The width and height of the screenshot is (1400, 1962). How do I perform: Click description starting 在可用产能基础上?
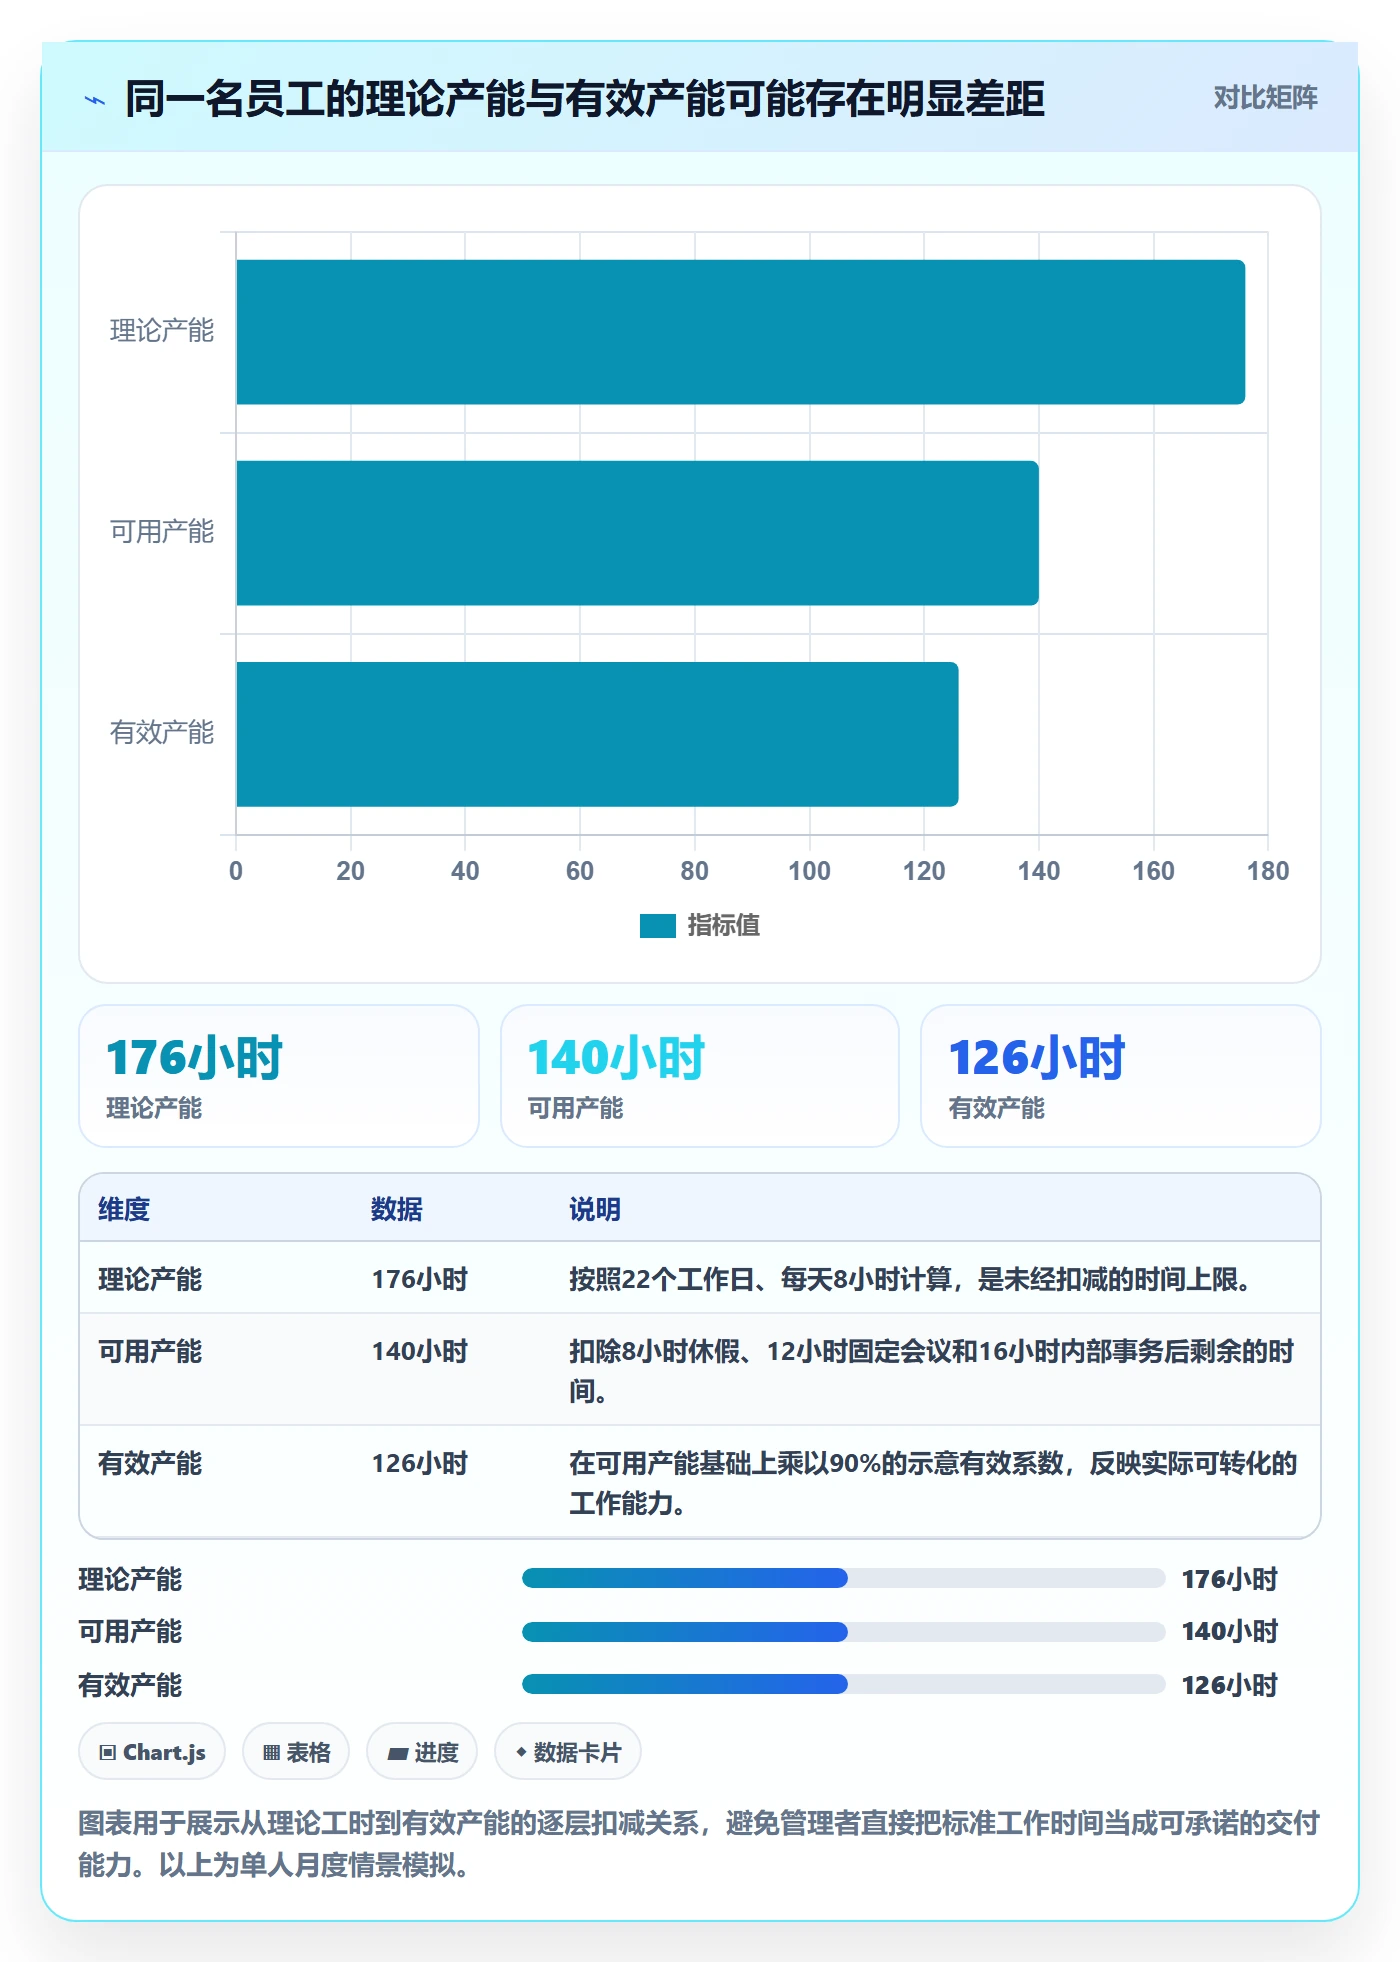[x=933, y=1483]
